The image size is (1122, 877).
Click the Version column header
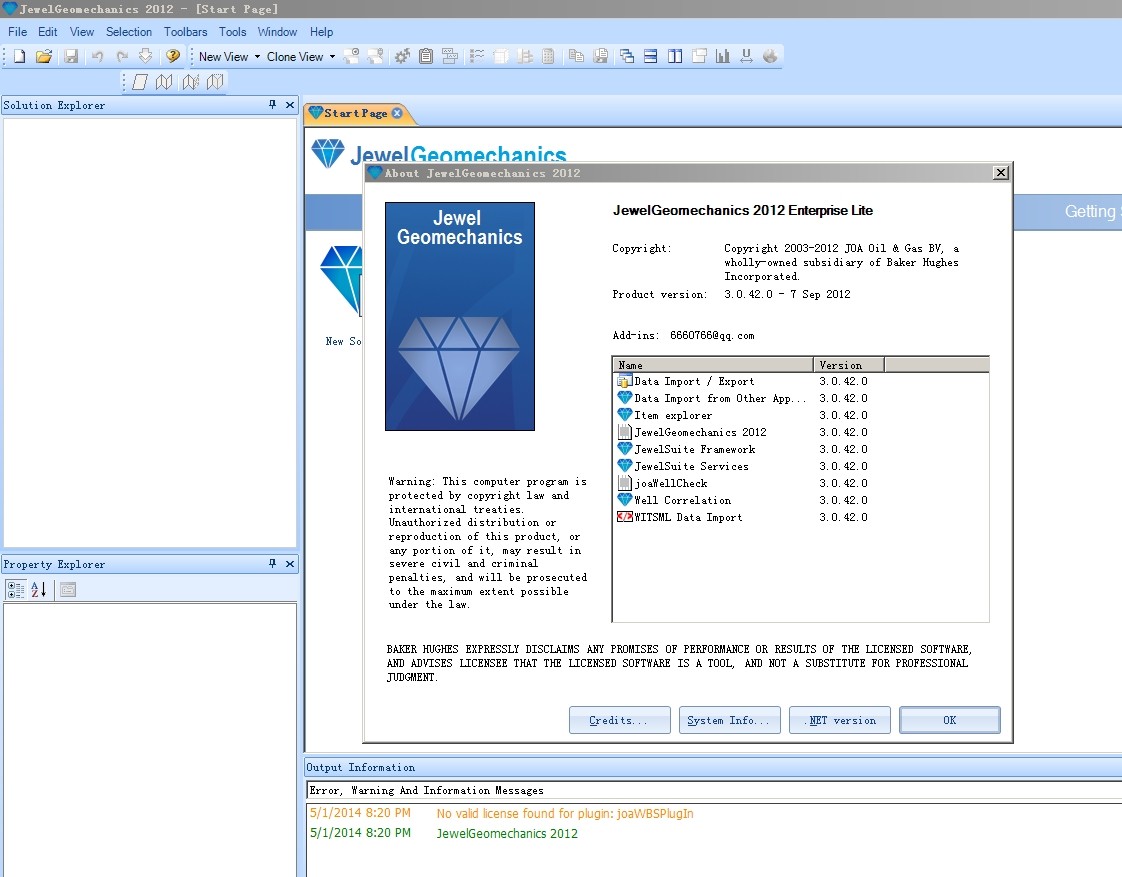coord(849,365)
